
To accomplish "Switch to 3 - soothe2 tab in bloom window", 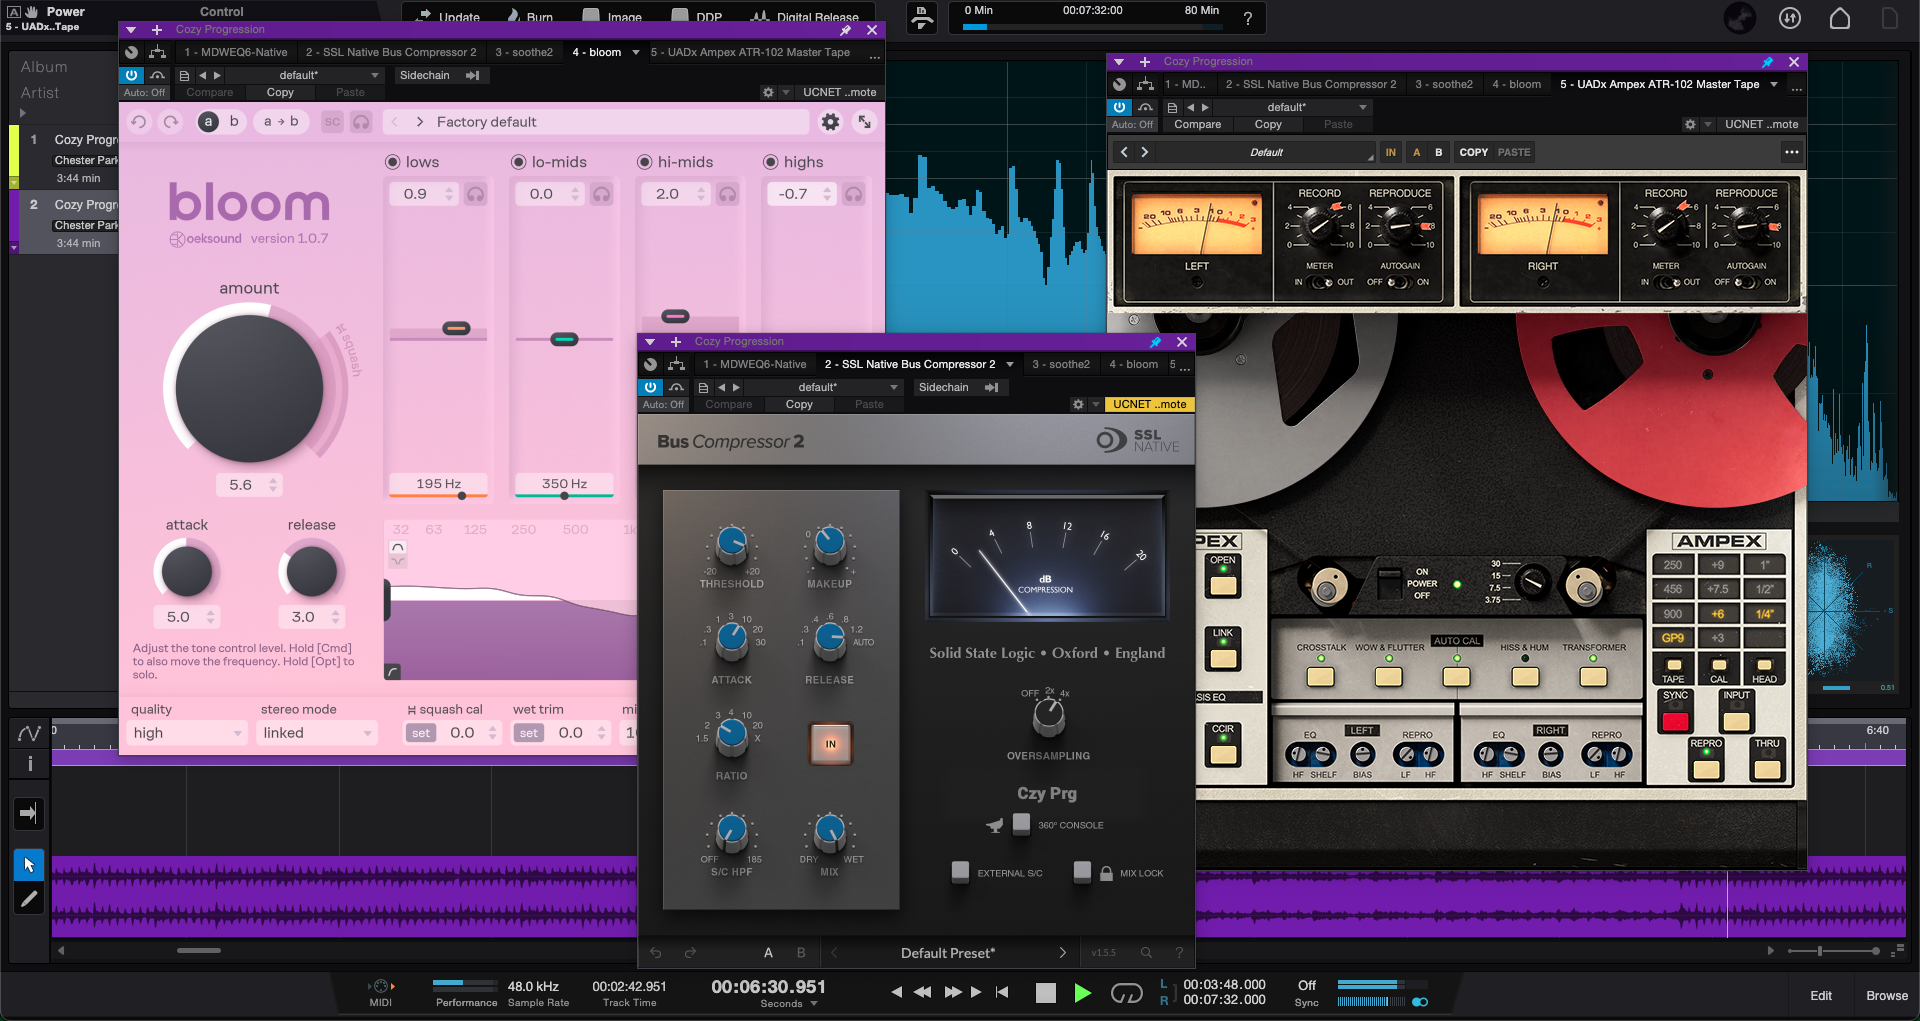I will (x=524, y=52).
